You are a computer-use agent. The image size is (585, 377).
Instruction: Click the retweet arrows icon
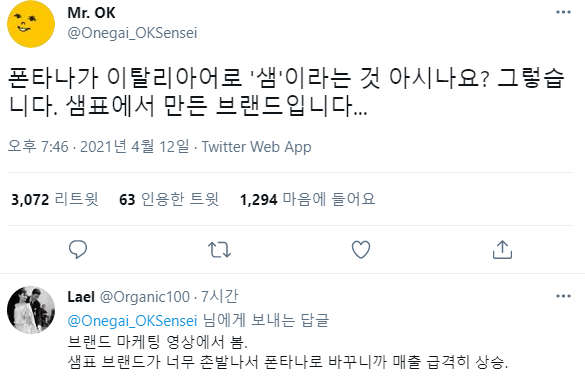click(x=219, y=250)
